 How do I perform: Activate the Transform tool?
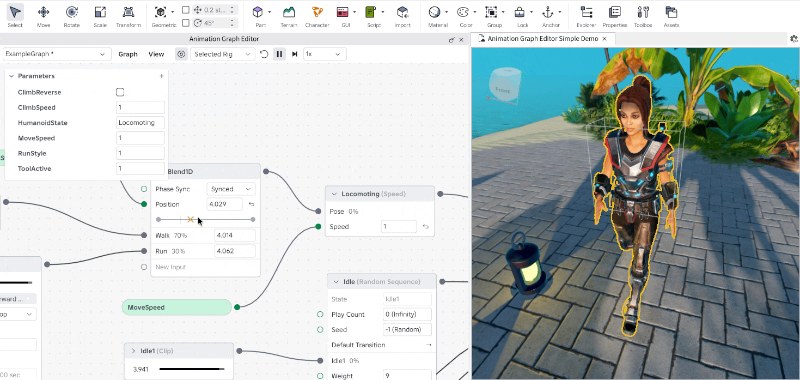pos(128,16)
